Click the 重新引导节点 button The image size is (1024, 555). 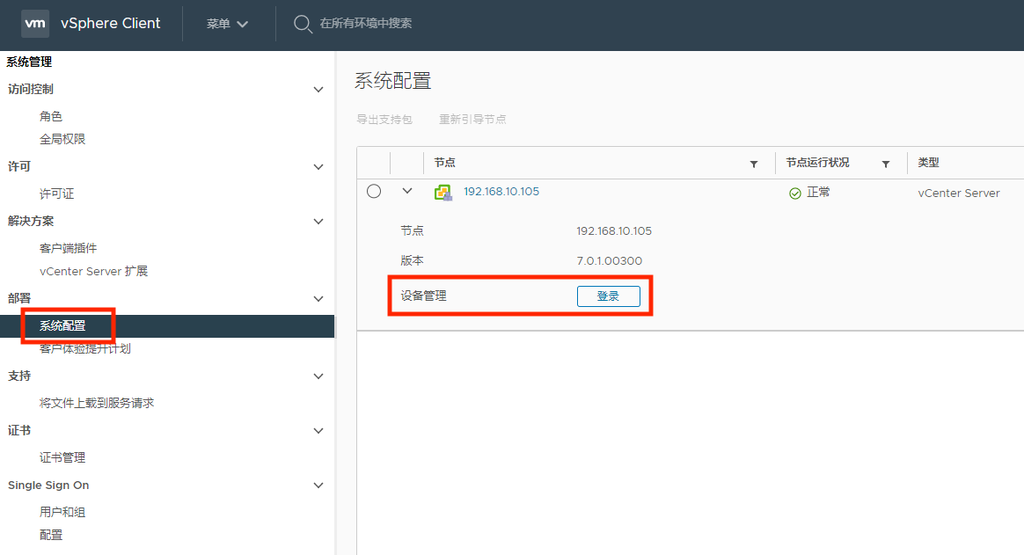(472, 119)
